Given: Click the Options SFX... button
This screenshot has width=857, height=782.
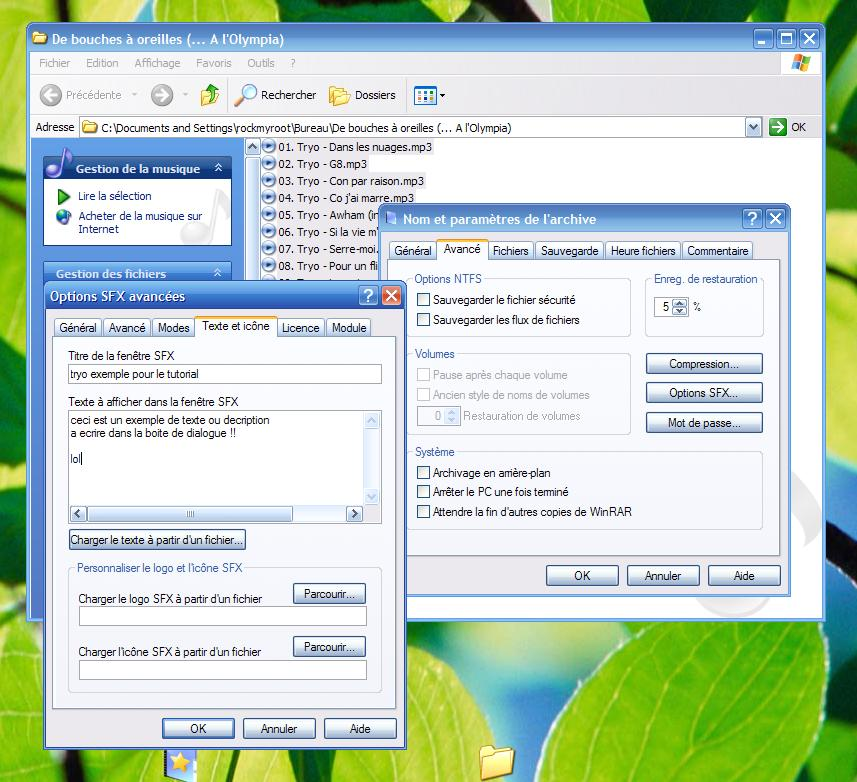Looking at the screenshot, I should point(703,393).
